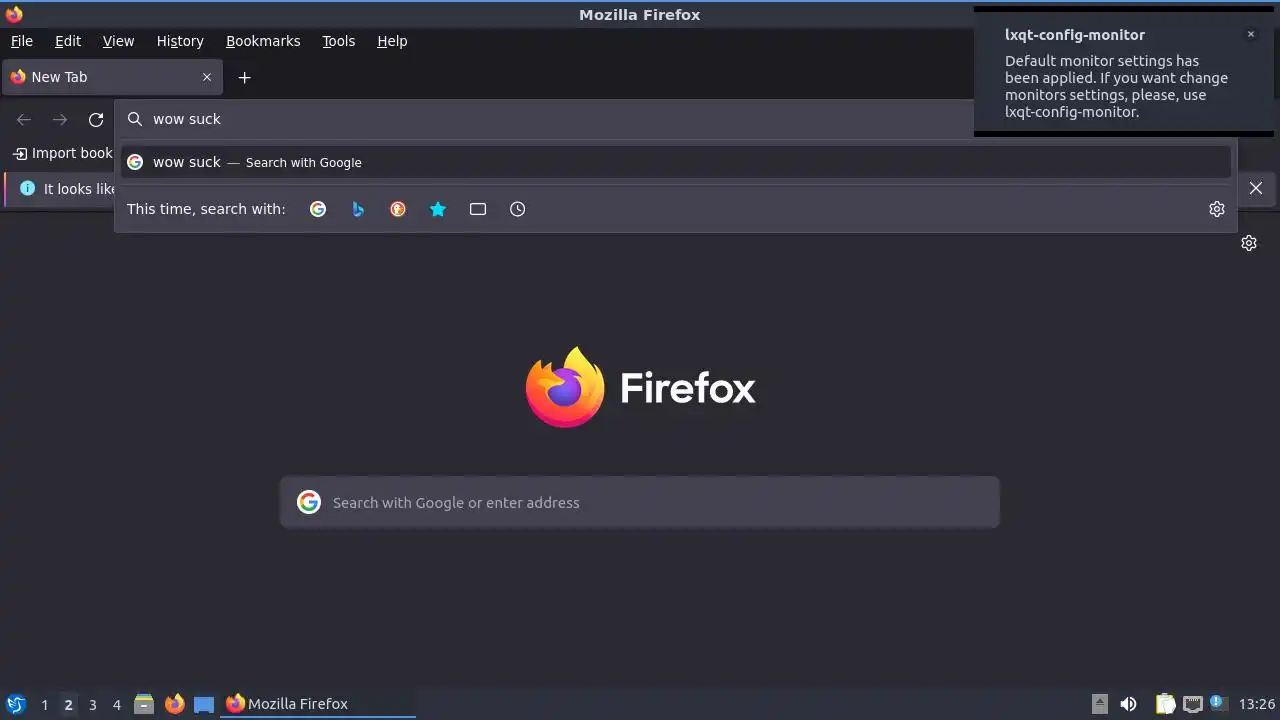
Task: Click the Import bookmarks button
Action: [63, 153]
